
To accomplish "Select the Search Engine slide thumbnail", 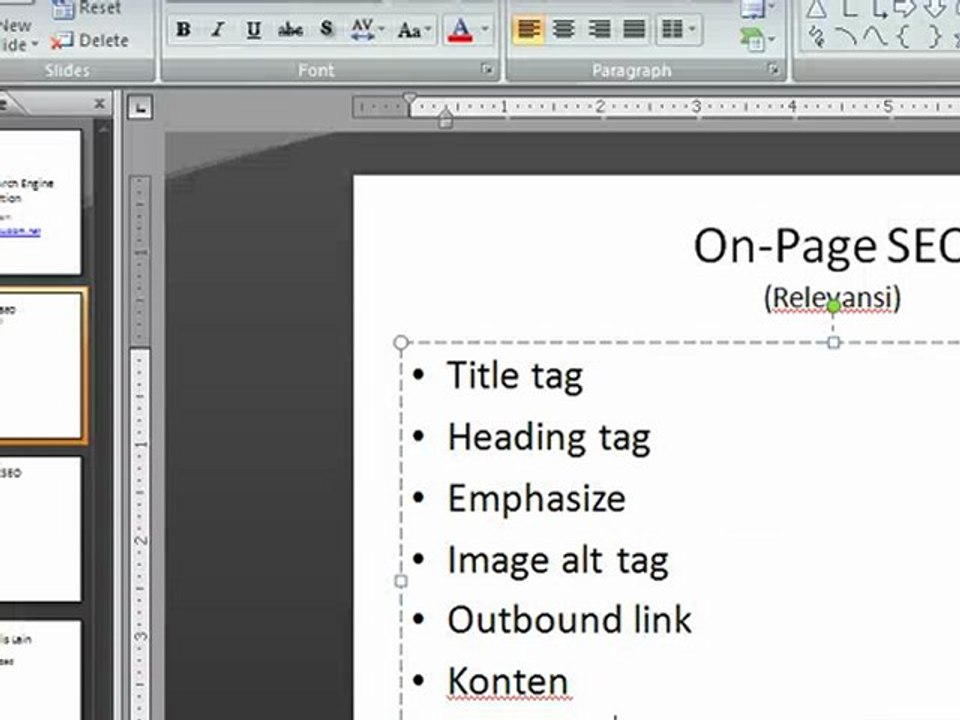I will [x=40, y=202].
